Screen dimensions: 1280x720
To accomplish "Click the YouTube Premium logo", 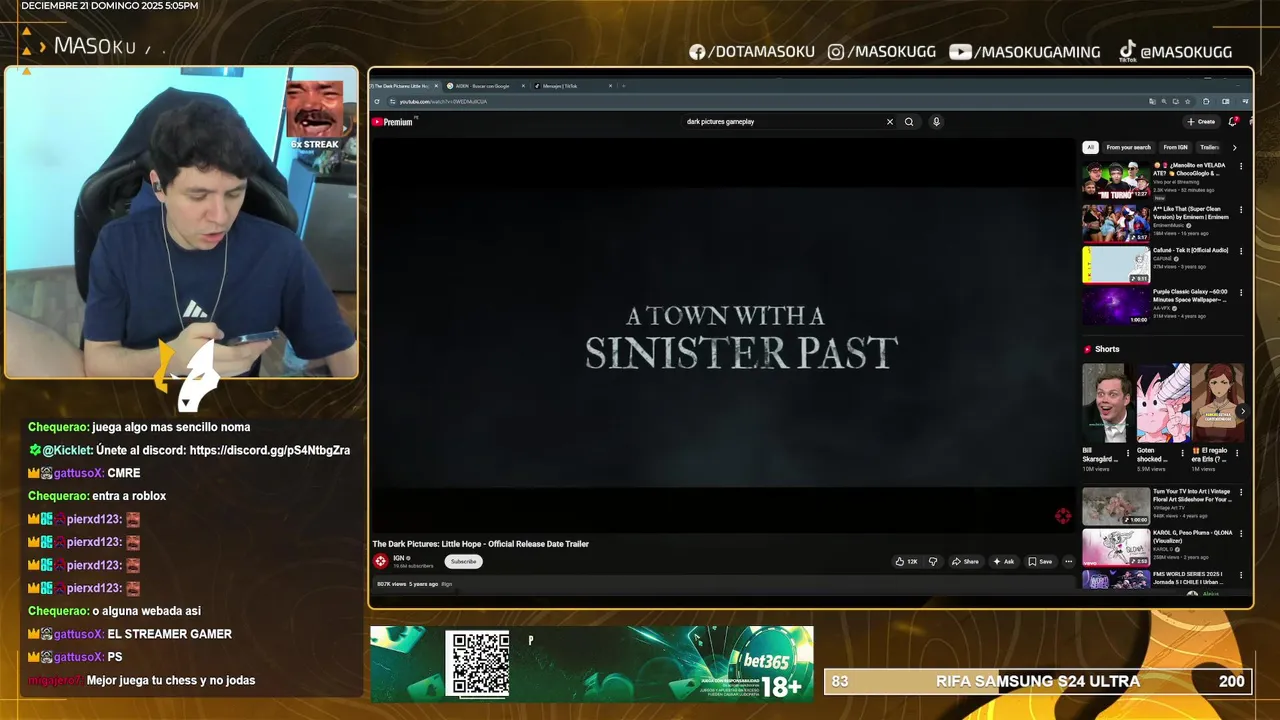I will 392,122.
